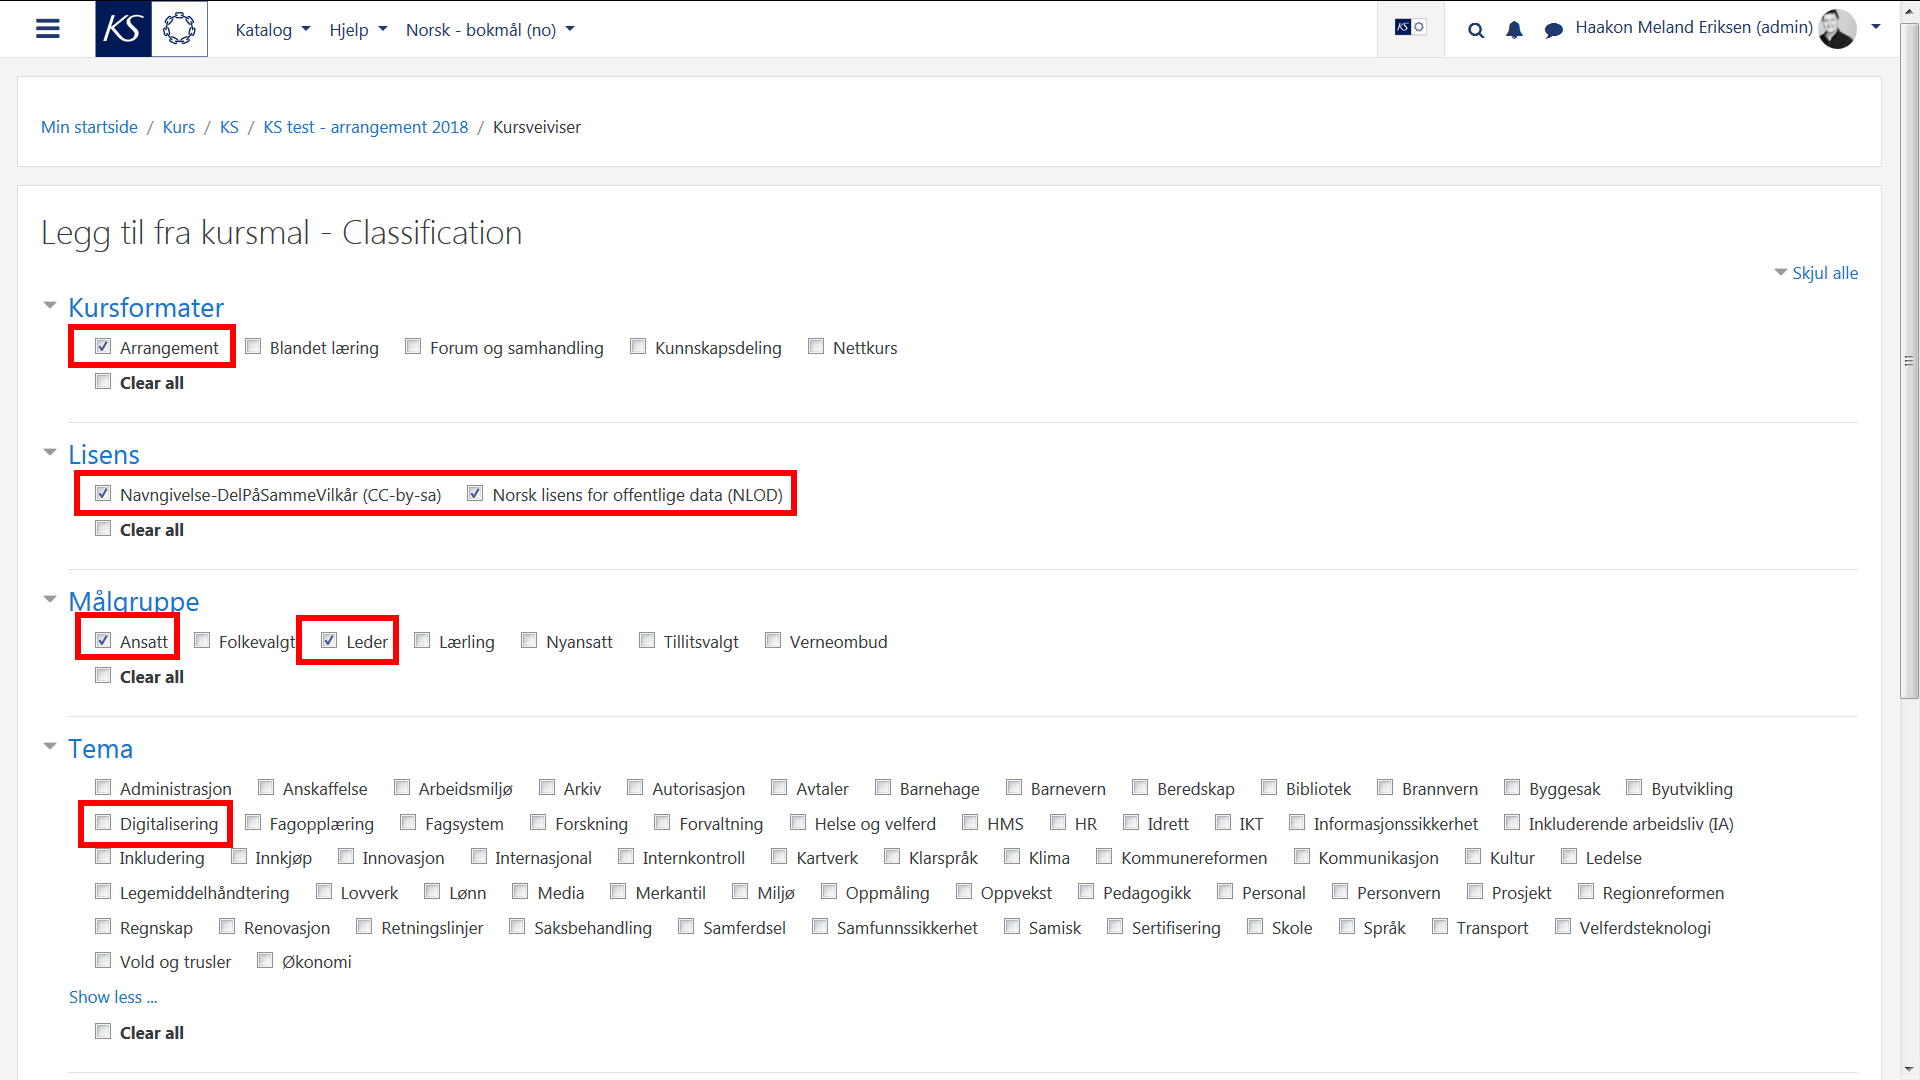Collapse the Tema section arrow
The image size is (1920, 1080).
point(50,747)
